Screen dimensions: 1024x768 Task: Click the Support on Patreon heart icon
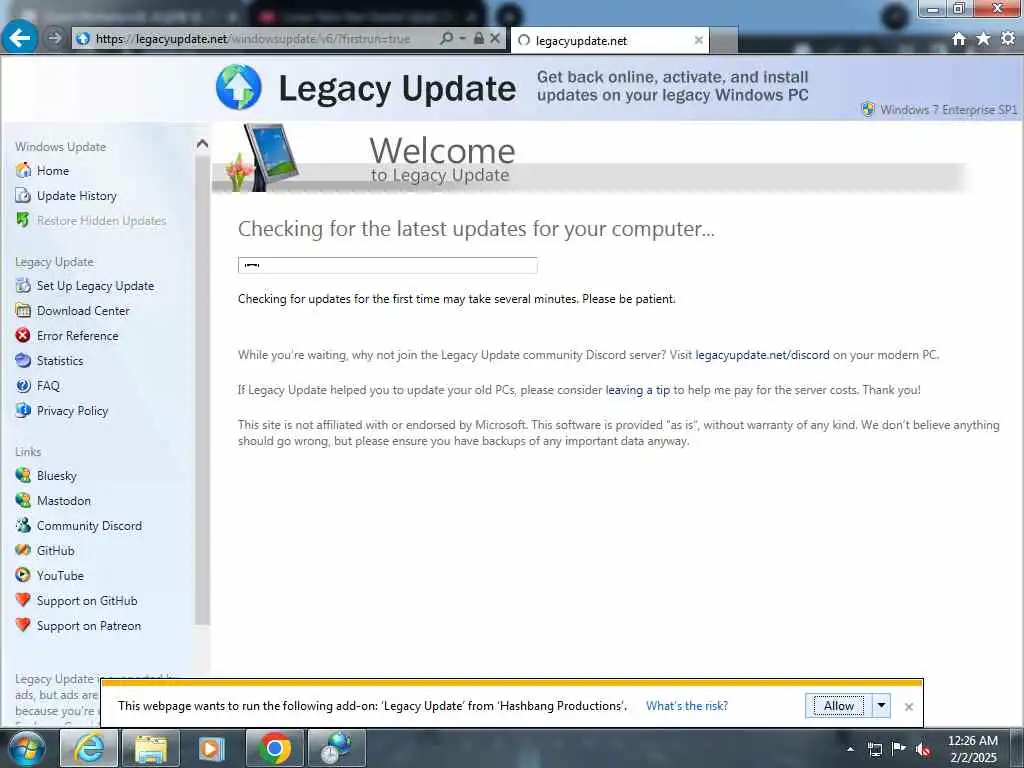click(23, 624)
